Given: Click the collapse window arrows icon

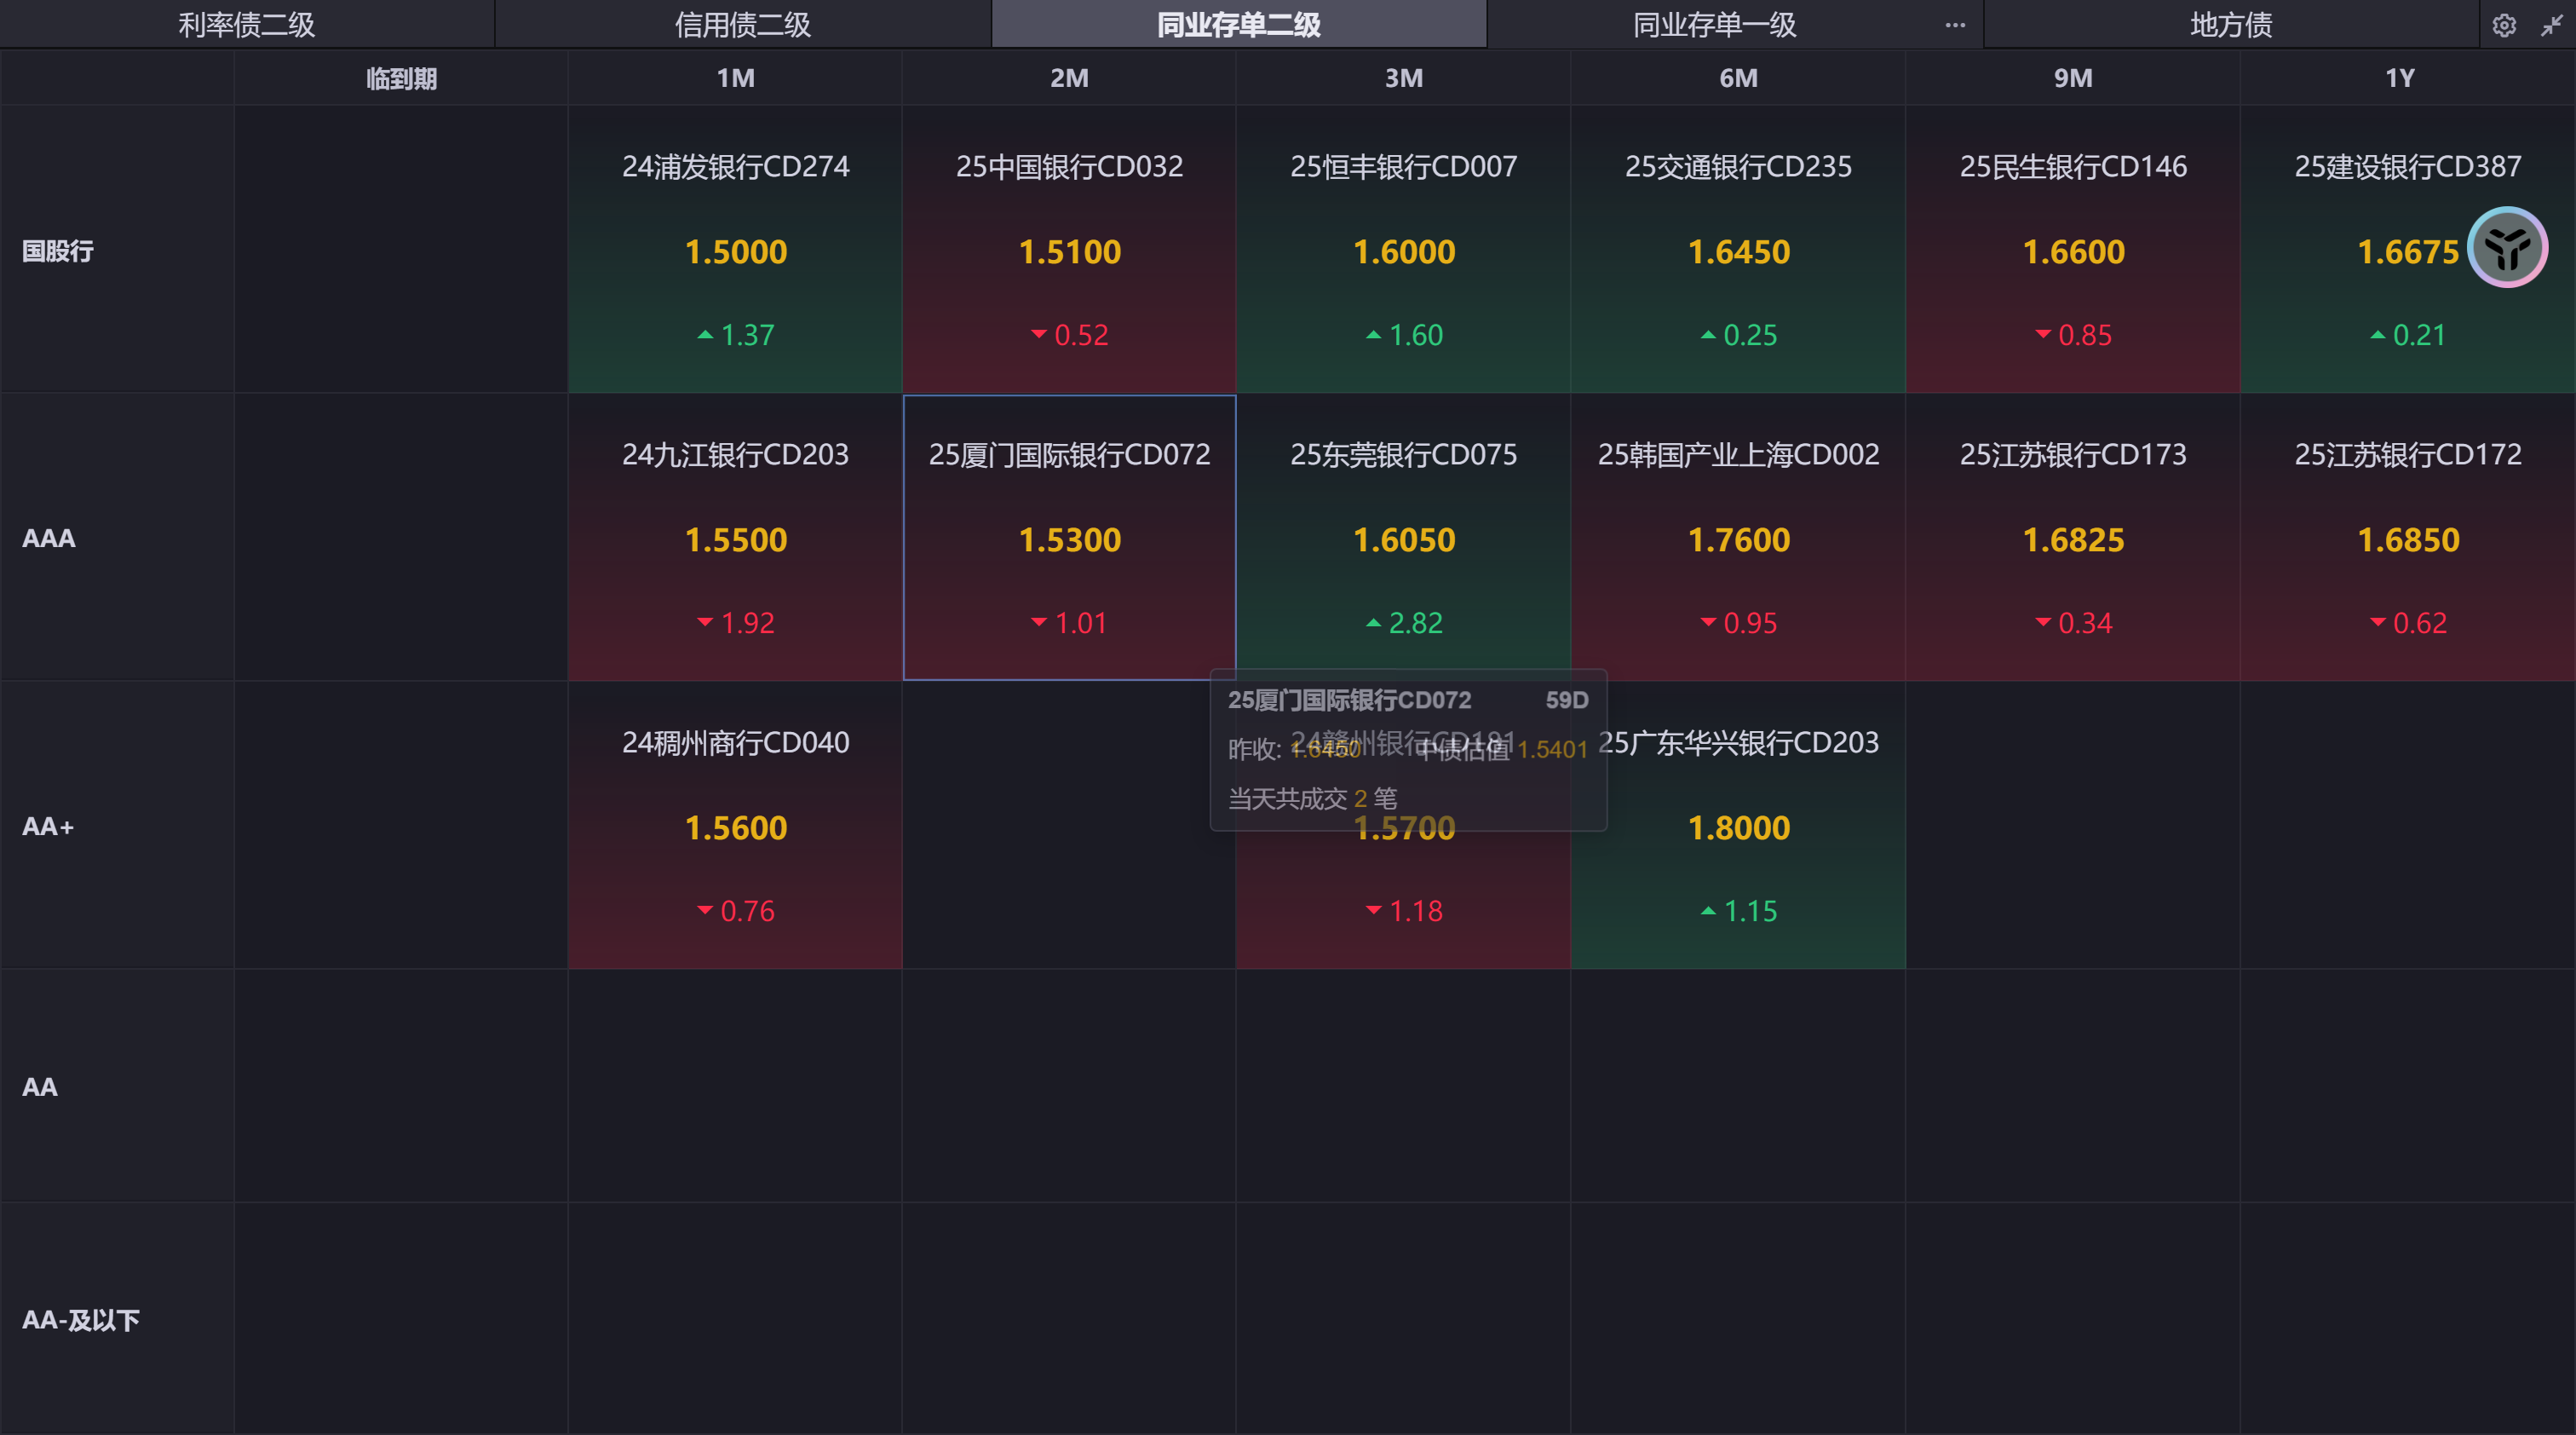Looking at the screenshot, I should tap(2552, 25).
